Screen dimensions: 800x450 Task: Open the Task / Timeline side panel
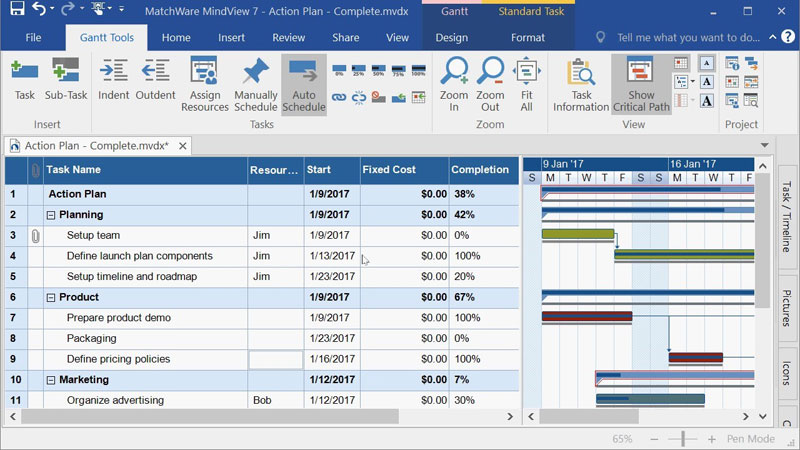click(786, 217)
